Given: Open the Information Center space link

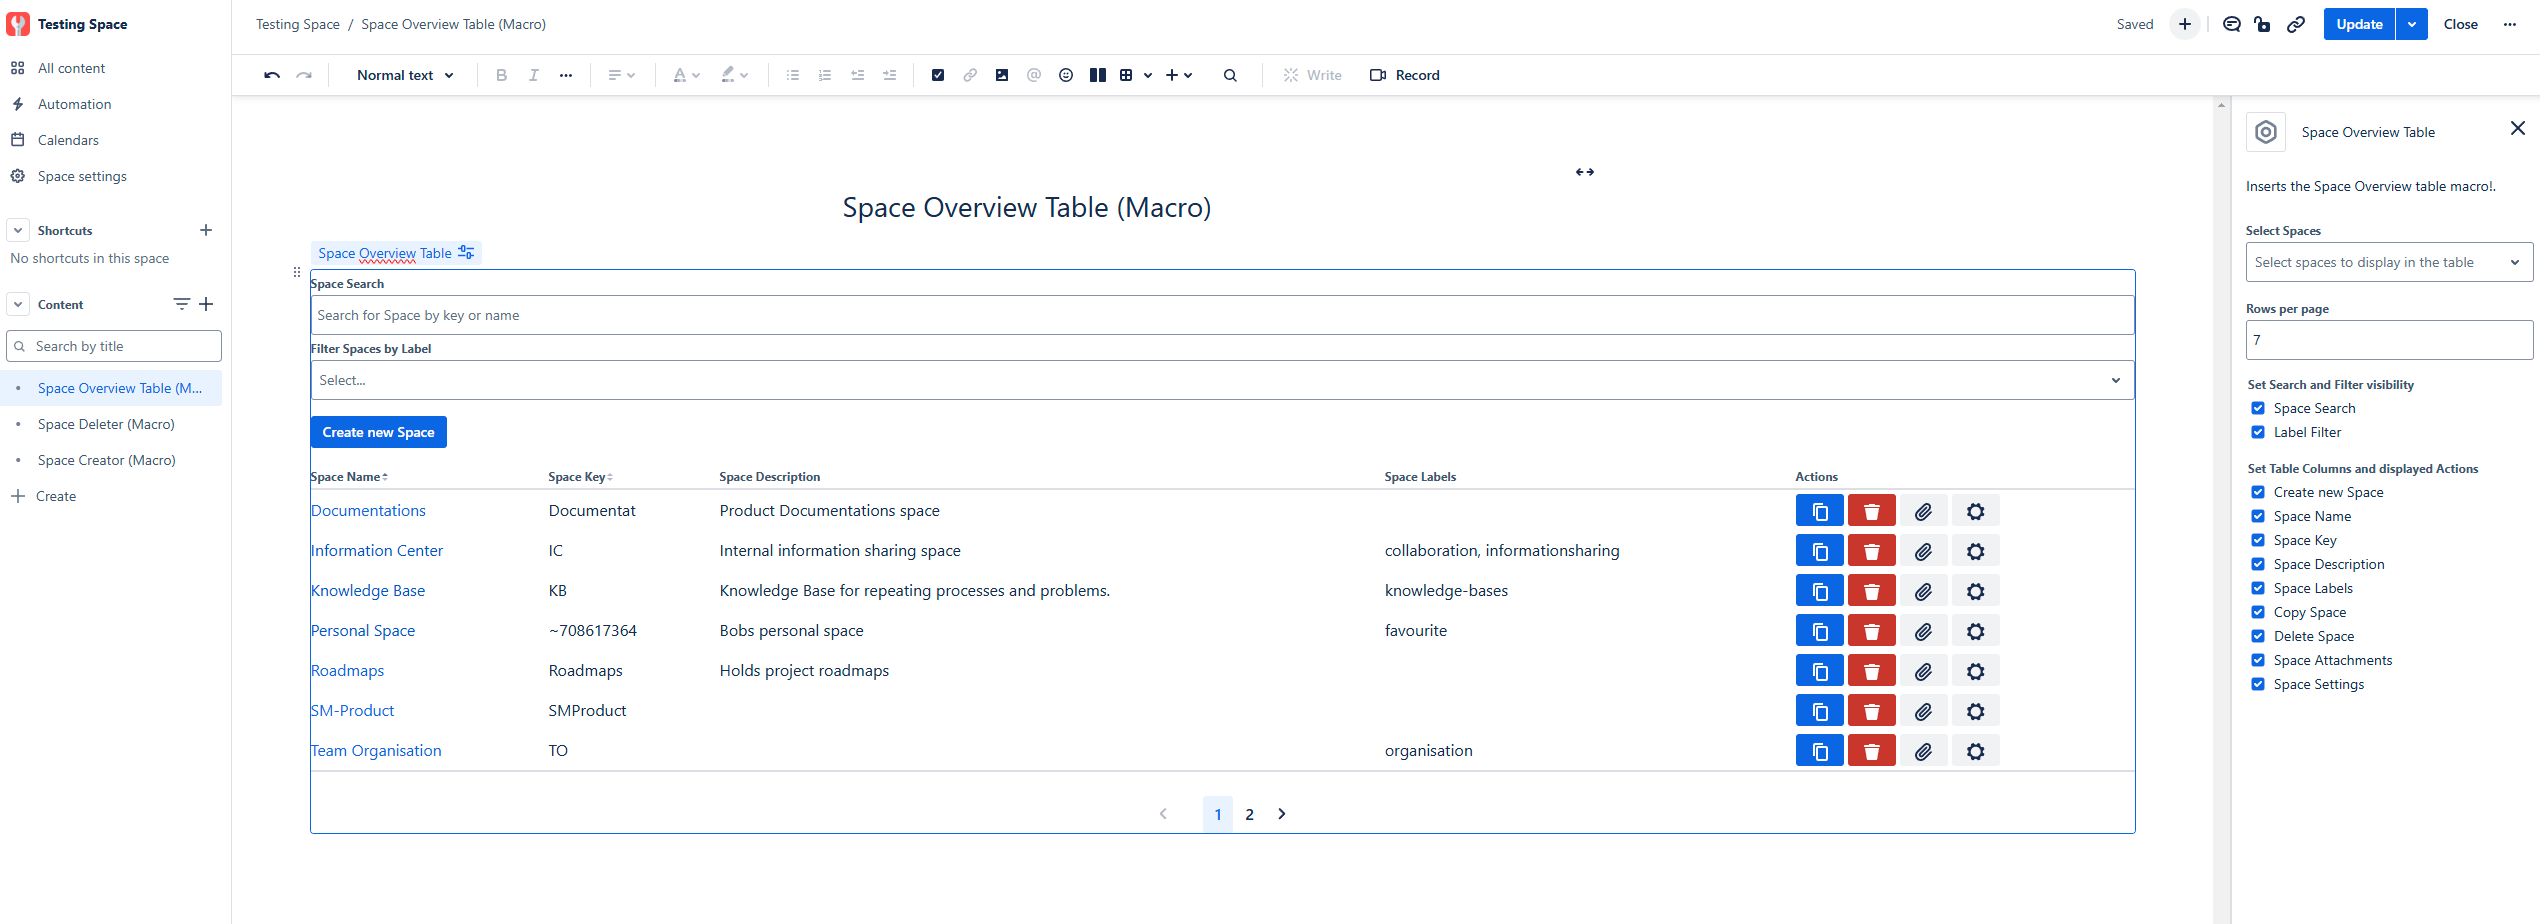Looking at the screenshot, I should pos(377,551).
